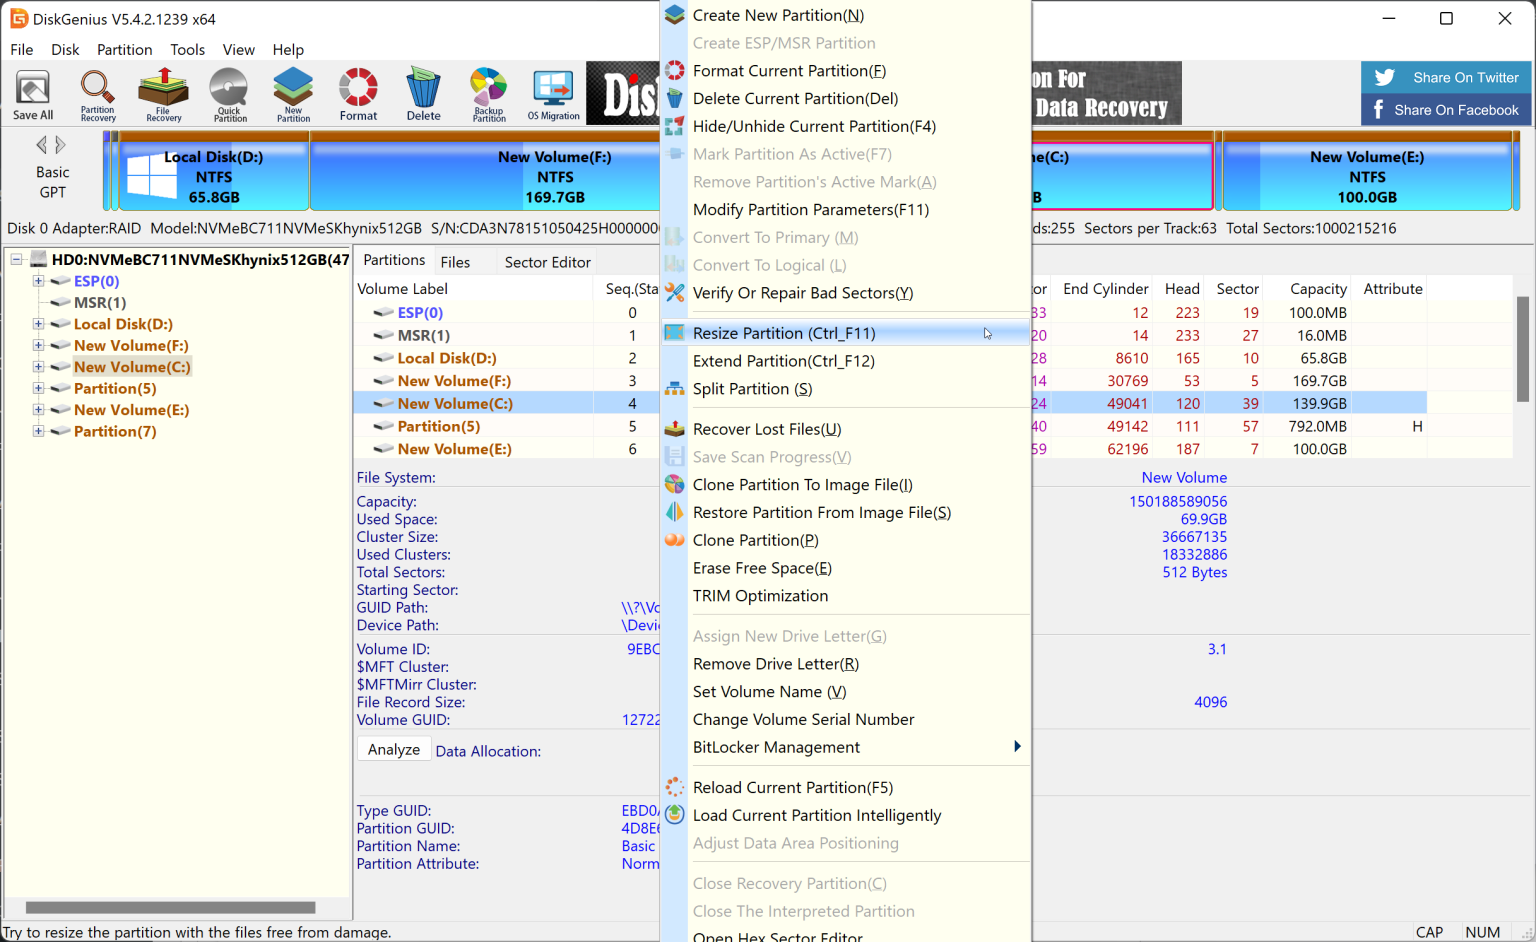Click the left navigation arrow above Basic GPT
Image resolution: width=1536 pixels, height=942 pixels.
[x=42, y=144]
